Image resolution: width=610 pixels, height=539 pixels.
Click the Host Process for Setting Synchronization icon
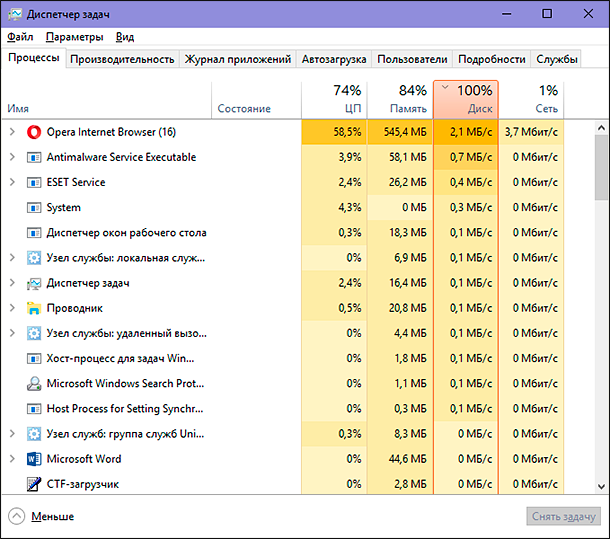coord(34,409)
